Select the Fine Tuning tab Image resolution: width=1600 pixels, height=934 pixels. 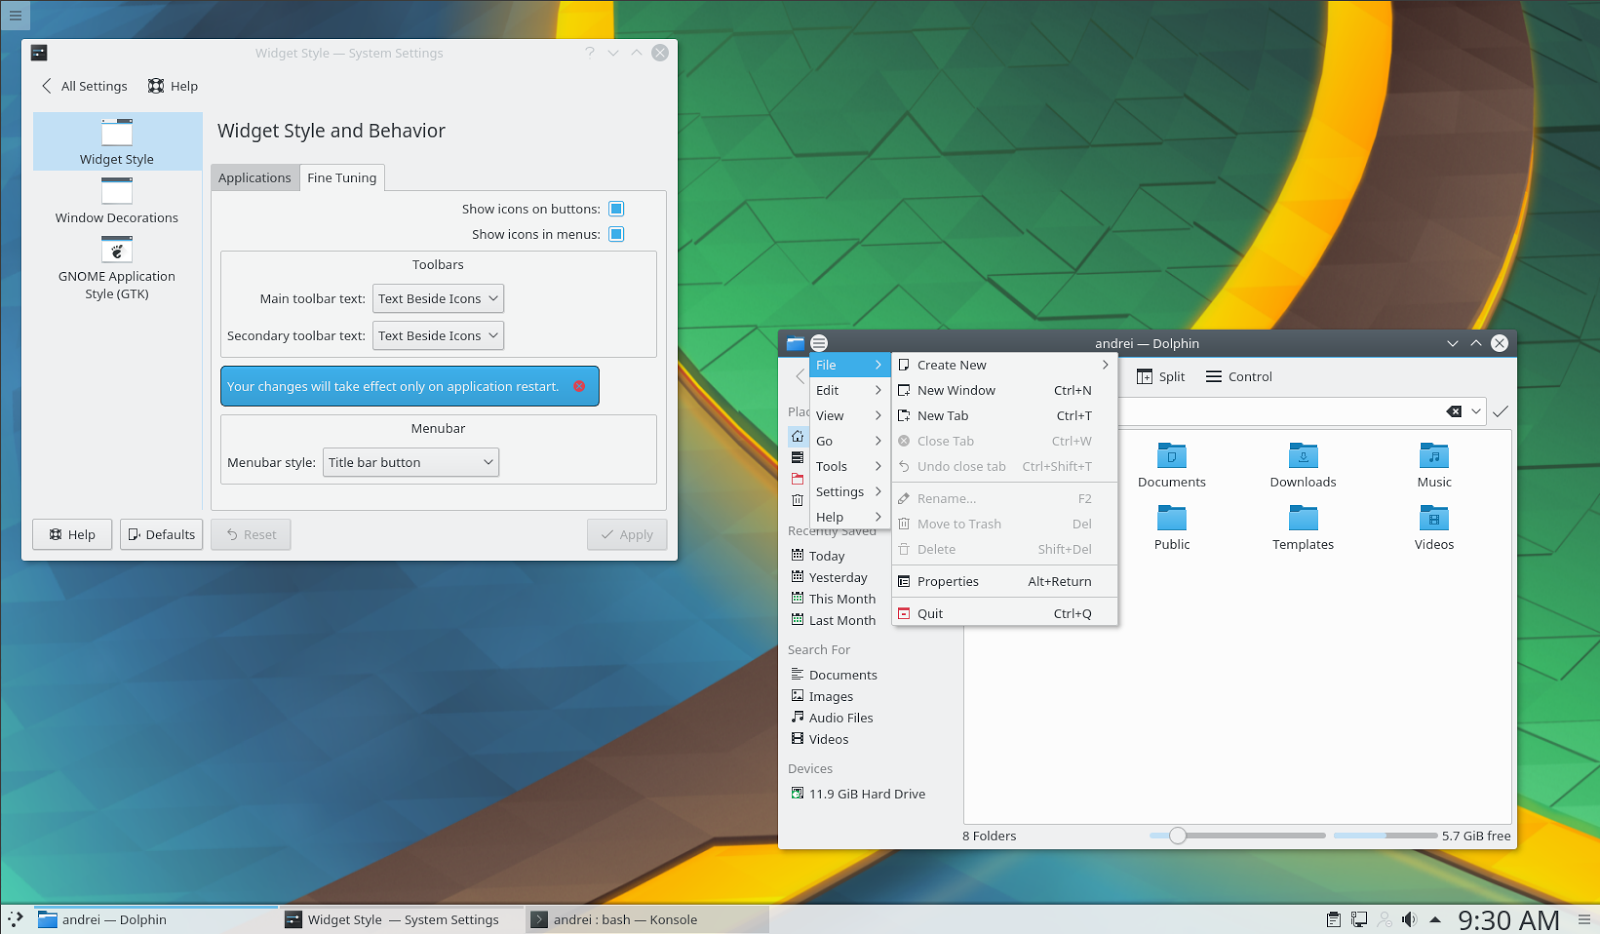(x=342, y=178)
